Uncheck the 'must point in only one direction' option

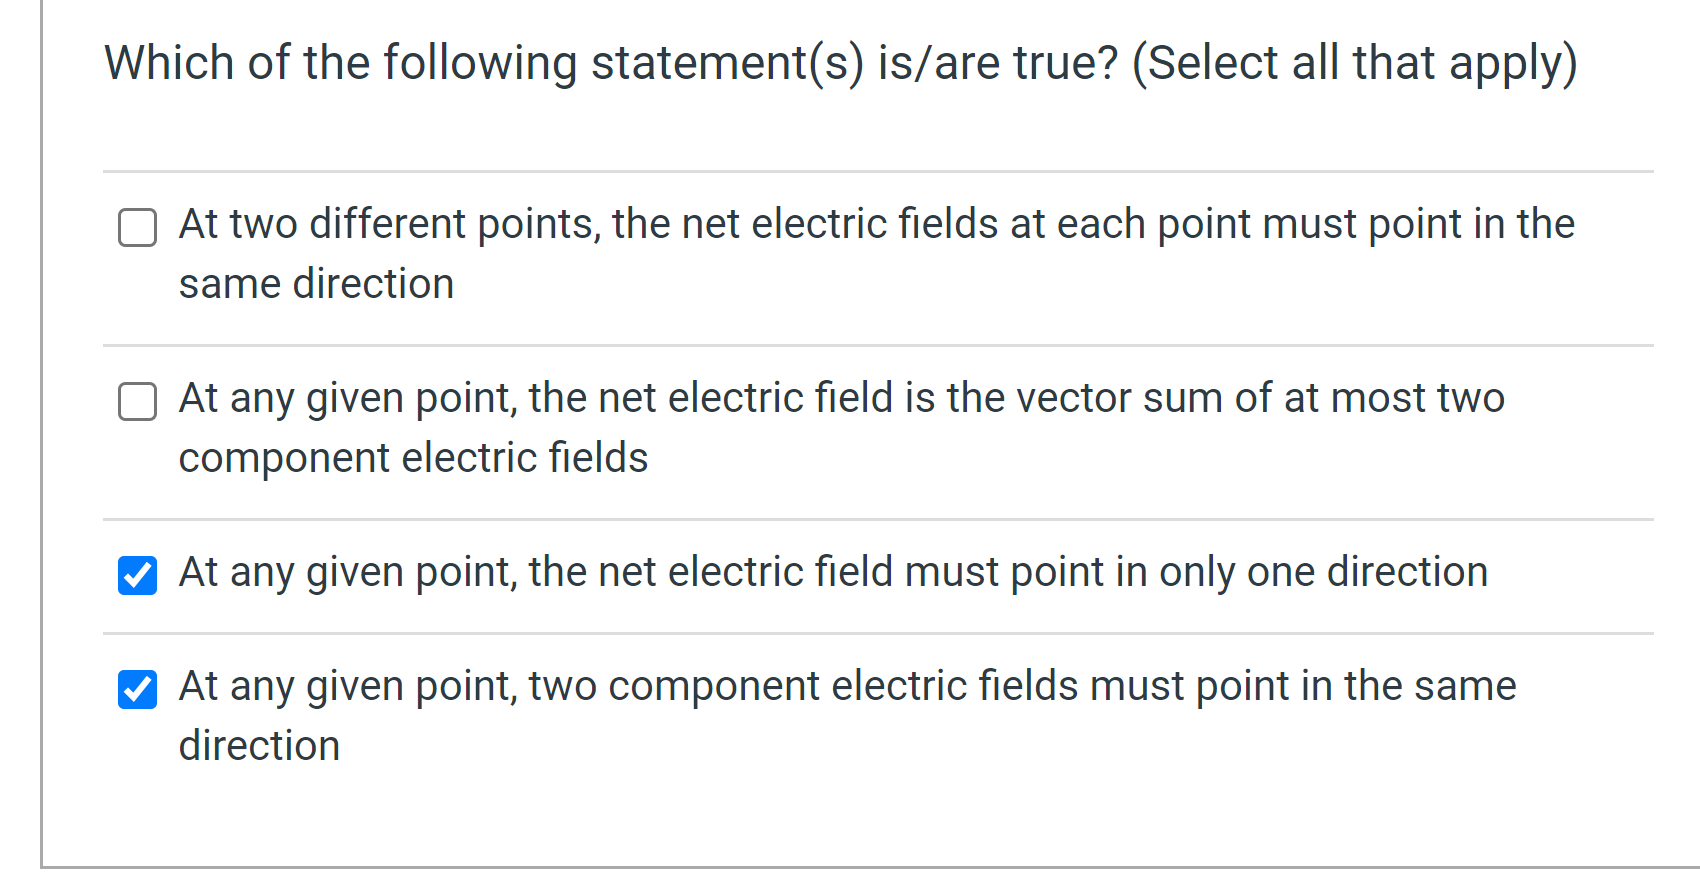pos(137,575)
